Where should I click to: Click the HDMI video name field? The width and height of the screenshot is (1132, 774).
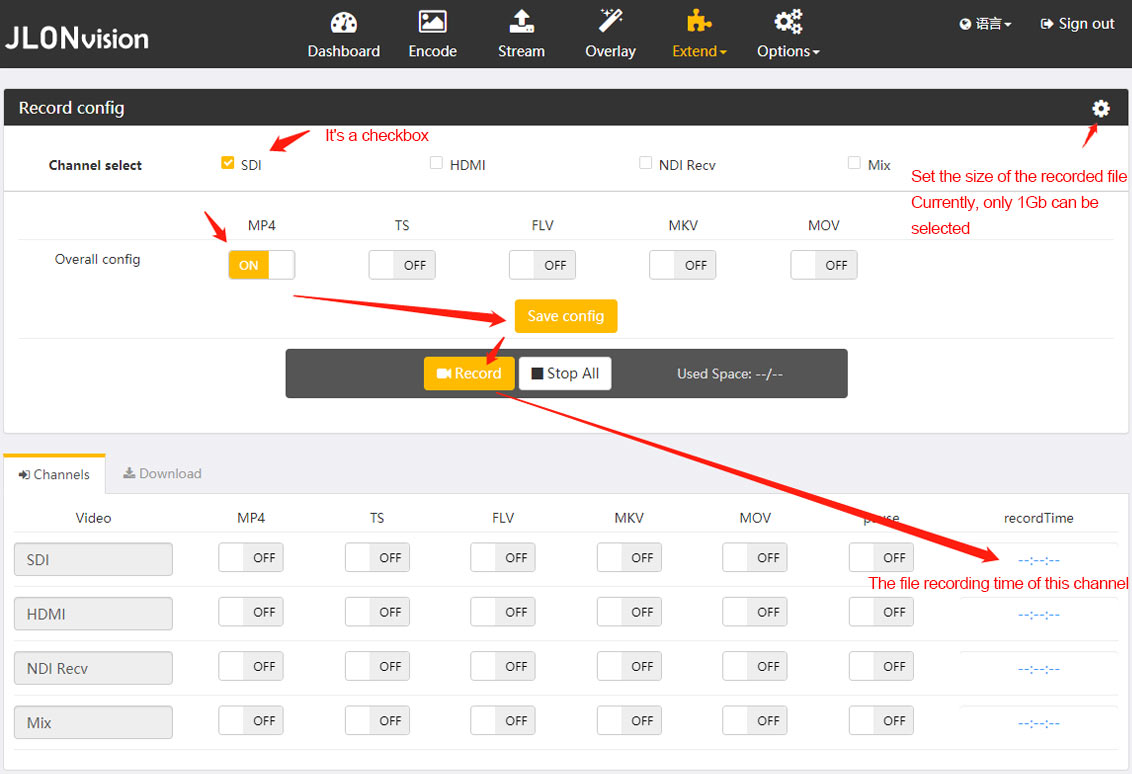pos(93,614)
